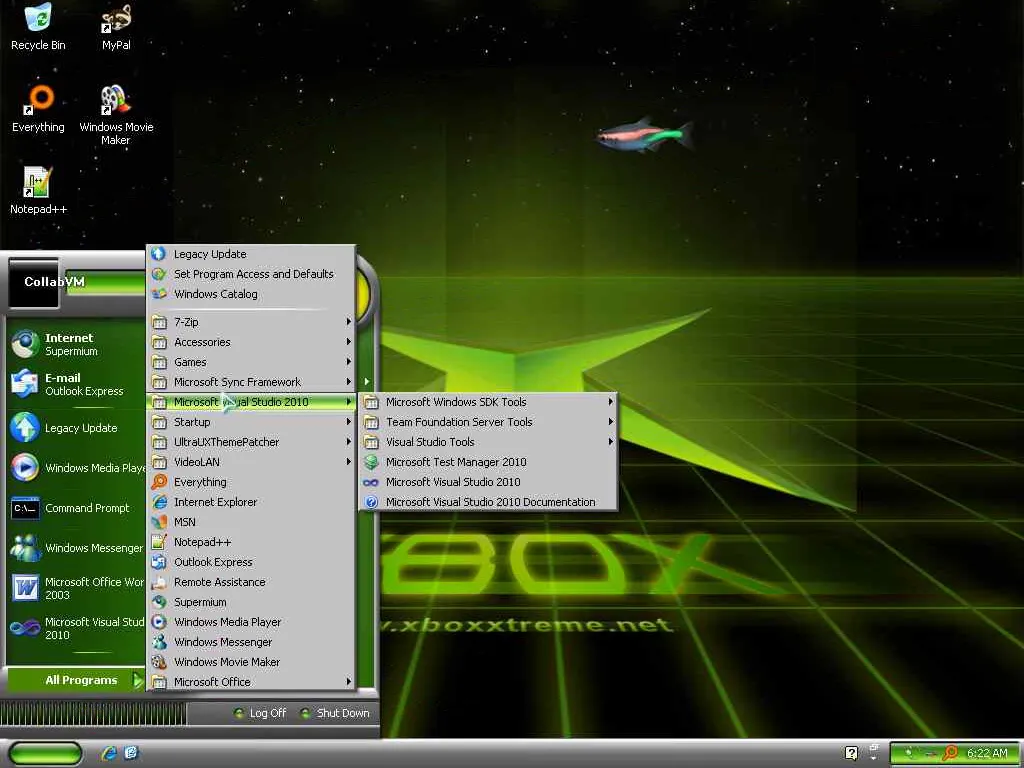Click the CollabVM user name
Screen dimensions: 1024x768
(x=54, y=281)
